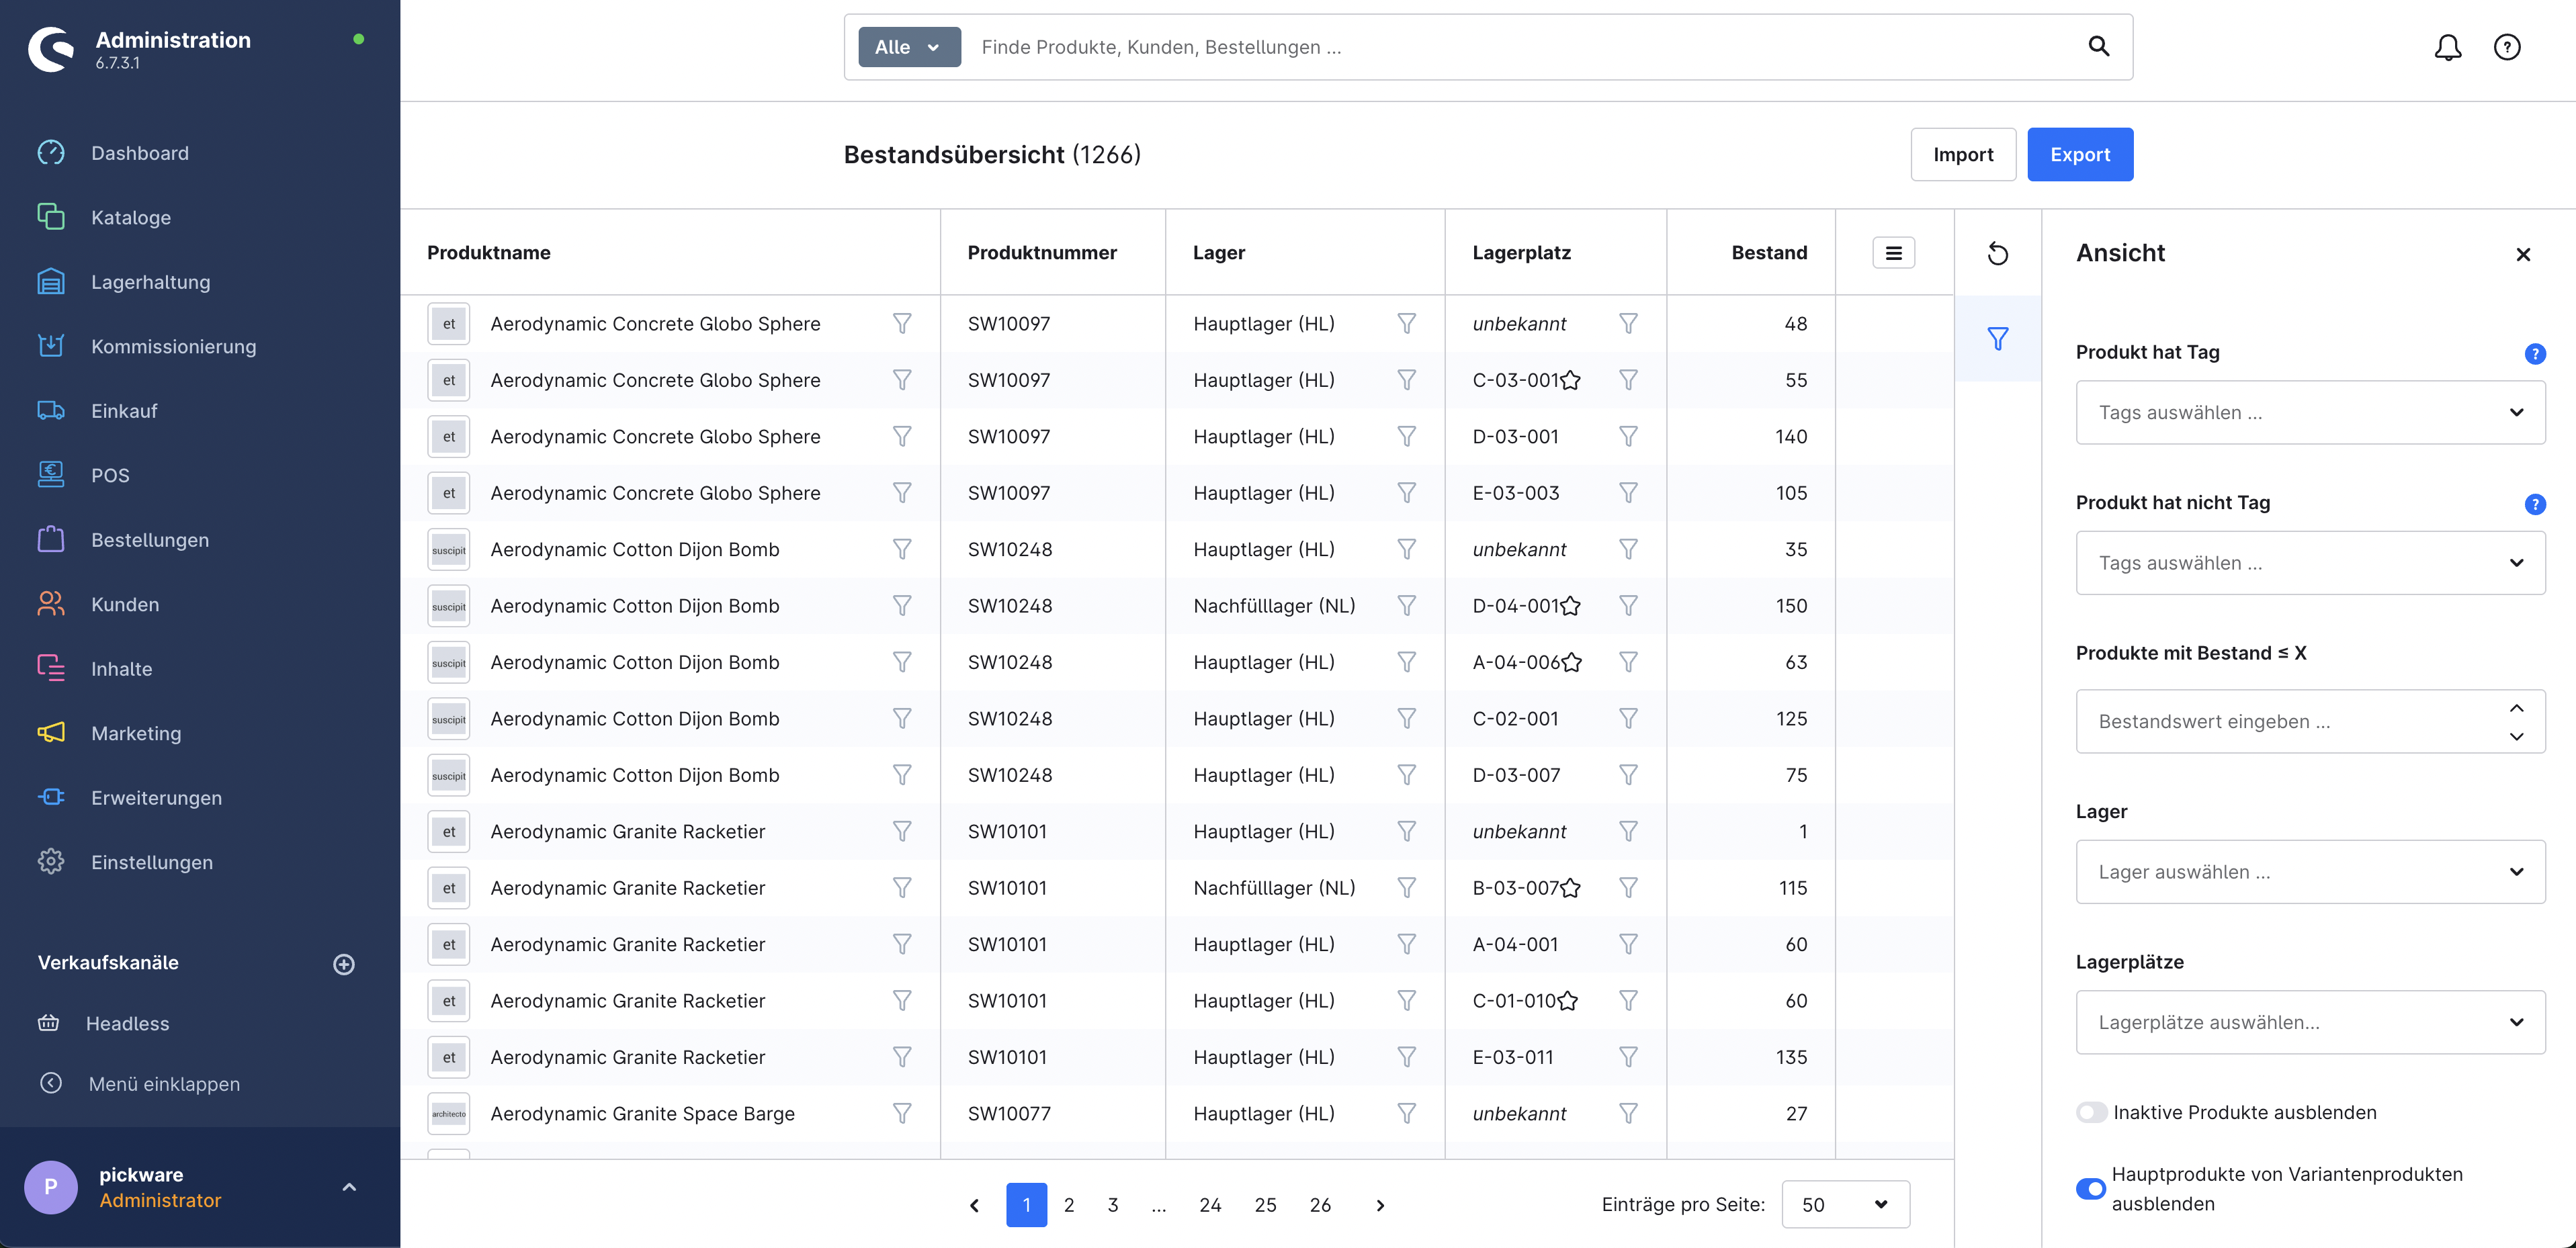Image resolution: width=2576 pixels, height=1248 pixels.
Task: Expand the pickware Administrator user menu
Action: tap(349, 1187)
